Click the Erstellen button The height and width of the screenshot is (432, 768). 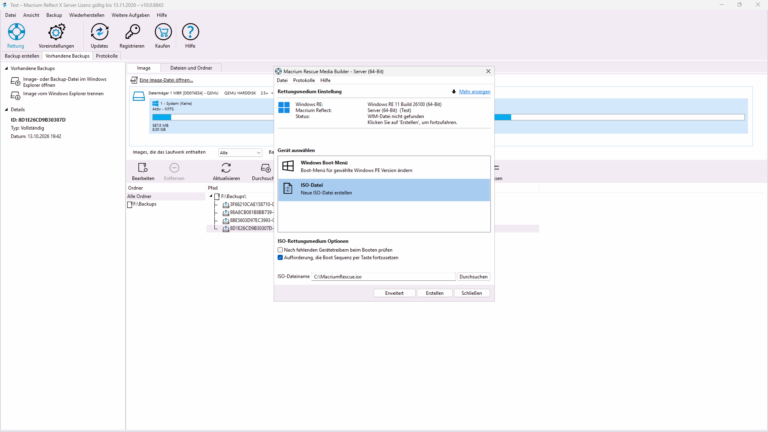coord(434,293)
